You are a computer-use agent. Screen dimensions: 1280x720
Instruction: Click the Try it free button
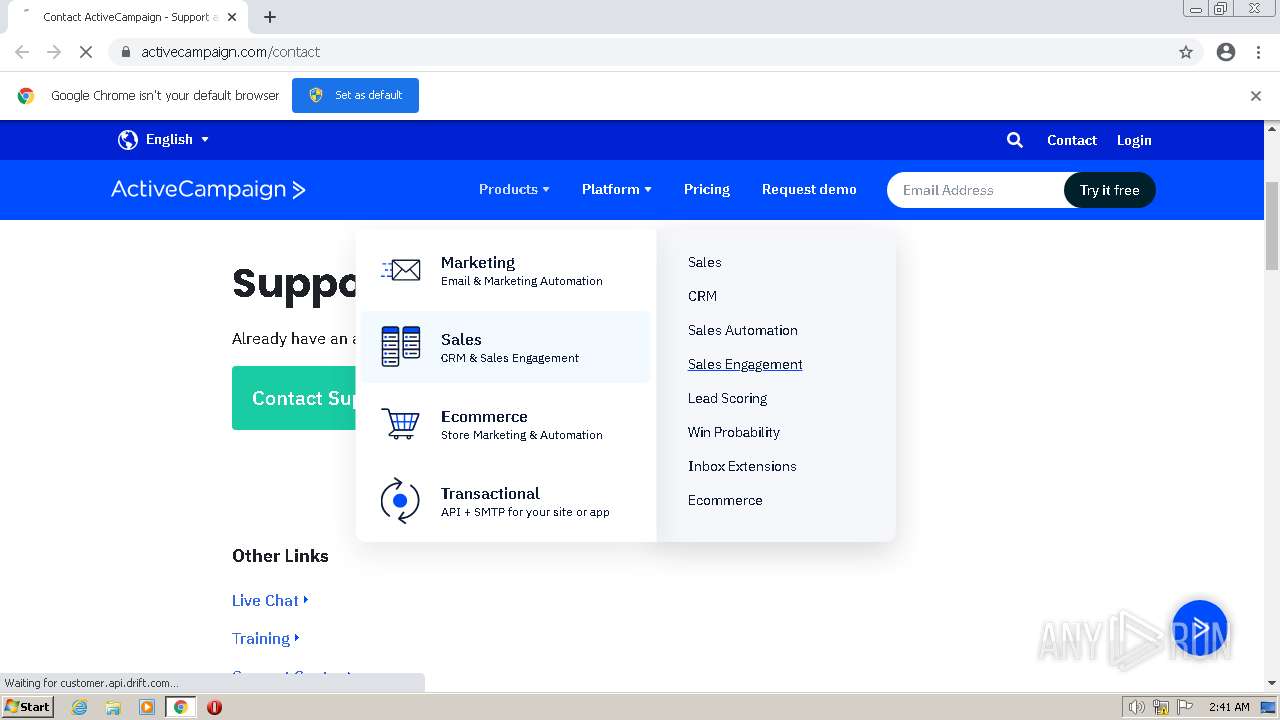coord(1109,190)
